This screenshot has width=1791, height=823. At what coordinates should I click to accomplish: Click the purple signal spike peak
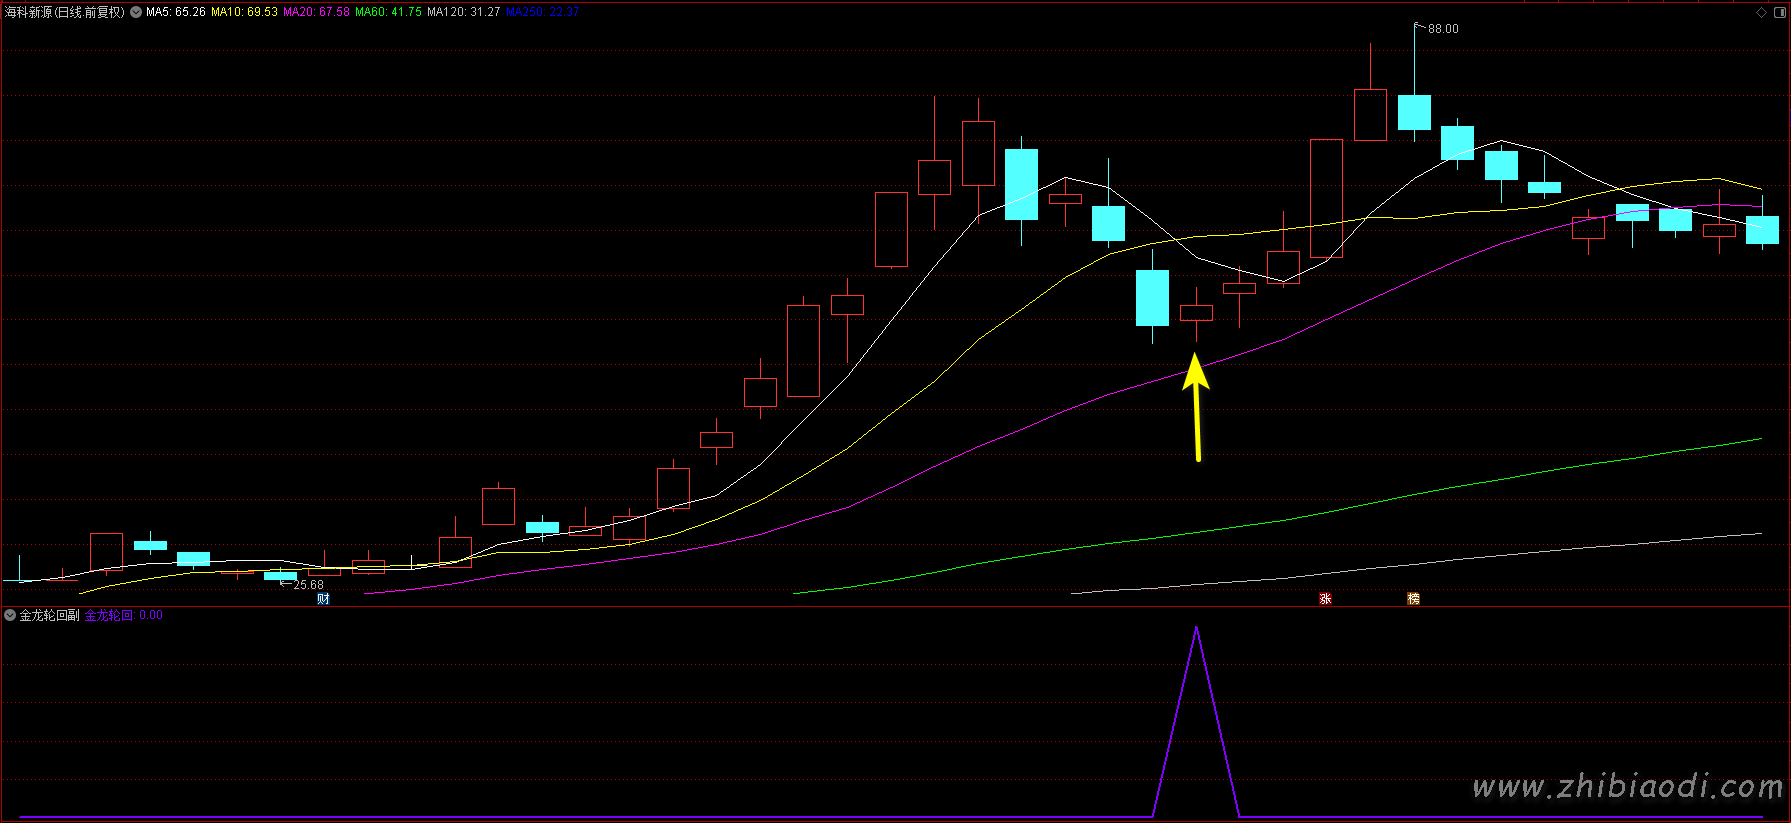click(1196, 628)
